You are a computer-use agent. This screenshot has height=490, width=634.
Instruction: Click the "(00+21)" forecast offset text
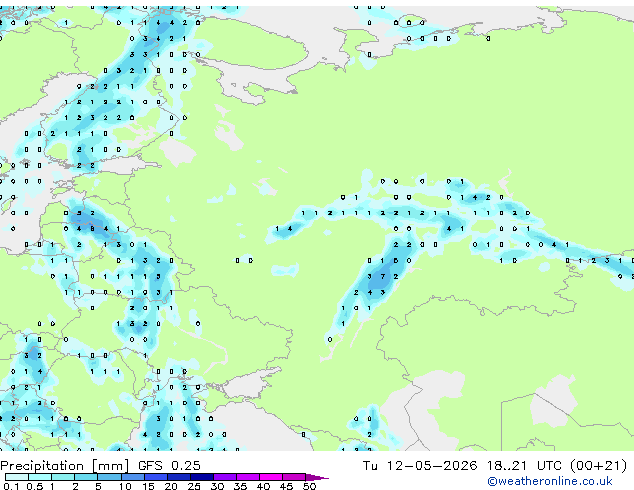(x=598, y=465)
